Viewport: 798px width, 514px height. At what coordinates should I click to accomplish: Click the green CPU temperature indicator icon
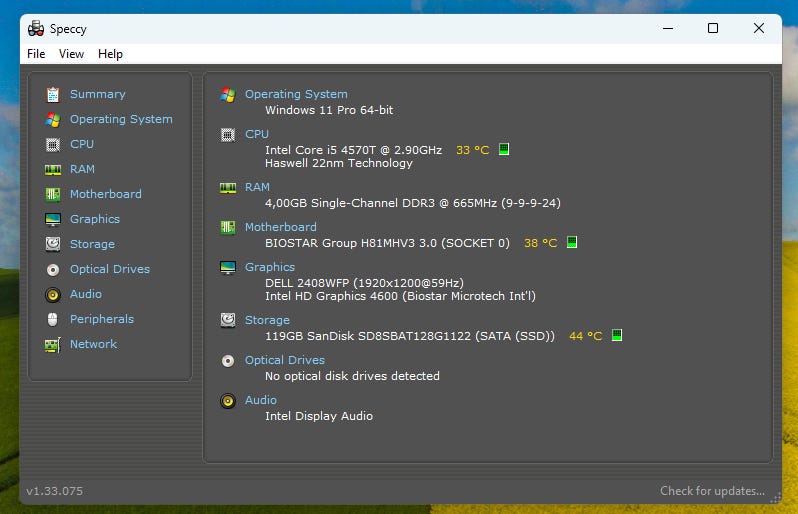tap(504, 149)
